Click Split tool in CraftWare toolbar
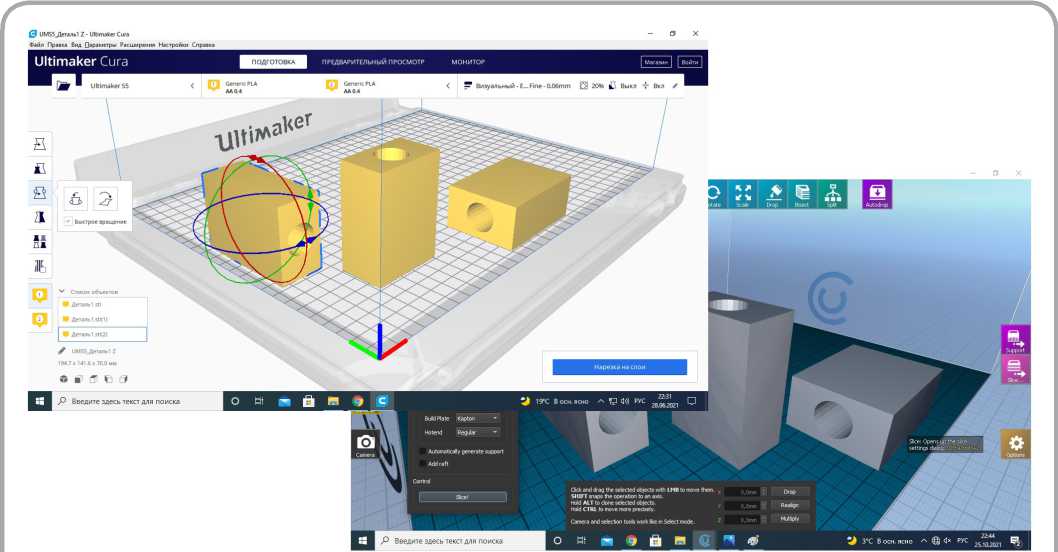This screenshot has height=552, width=1058. (x=832, y=194)
